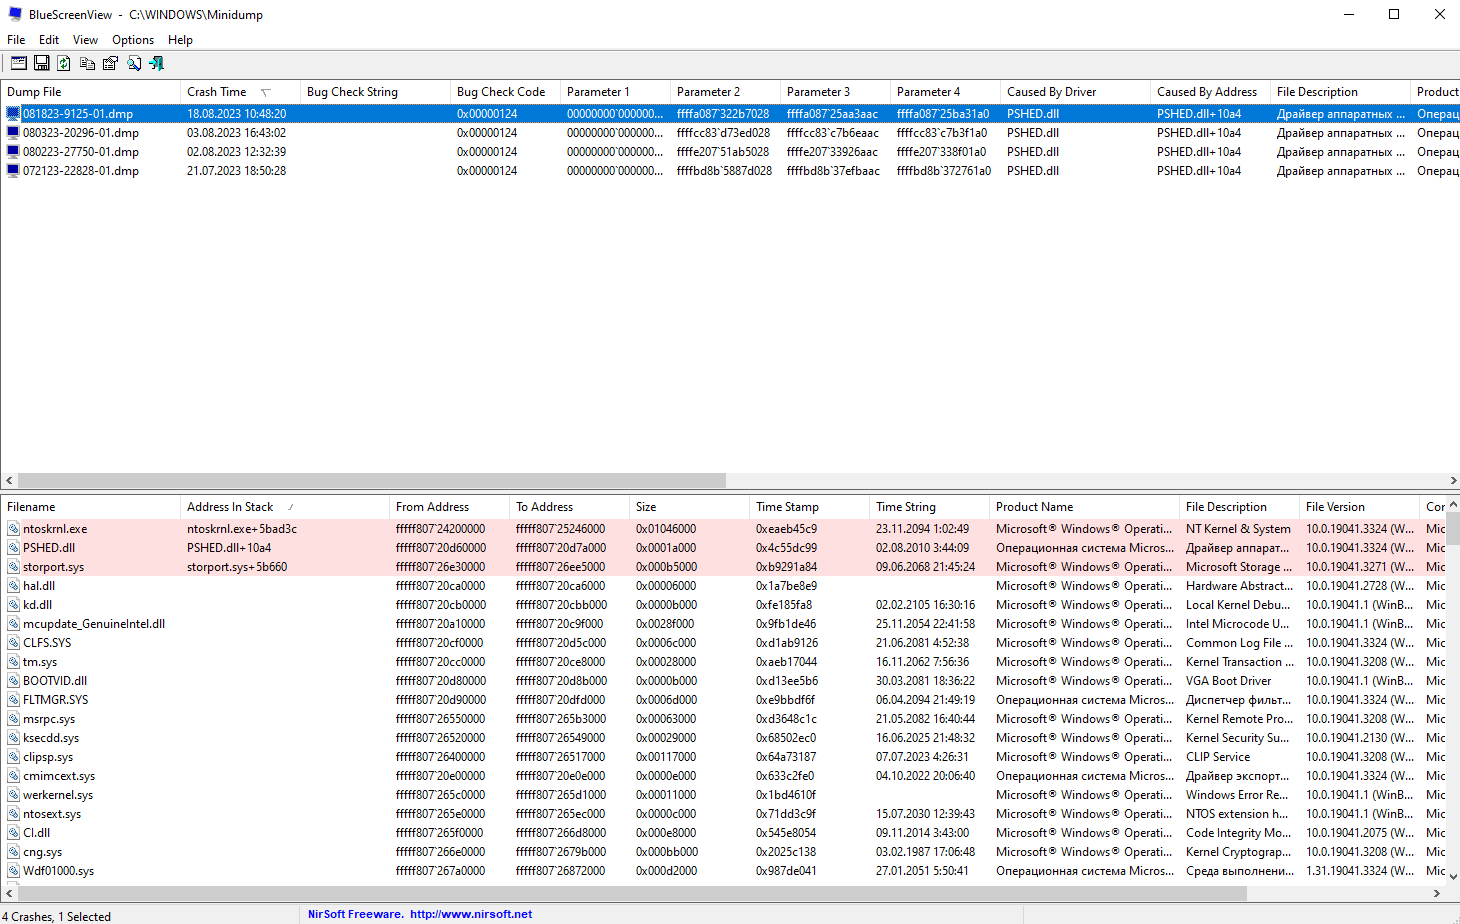Click the Exit door toolbar icon
This screenshot has height=924, width=1460.
157,63
